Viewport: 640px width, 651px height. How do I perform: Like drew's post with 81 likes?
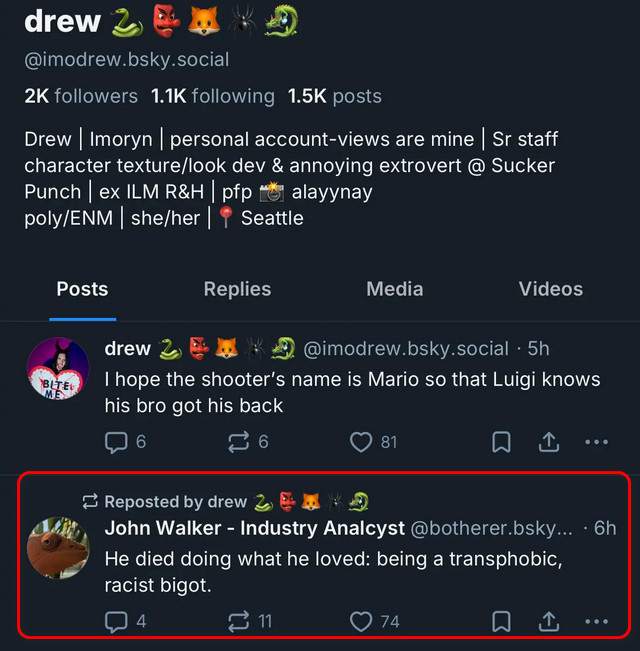pos(361,441)
